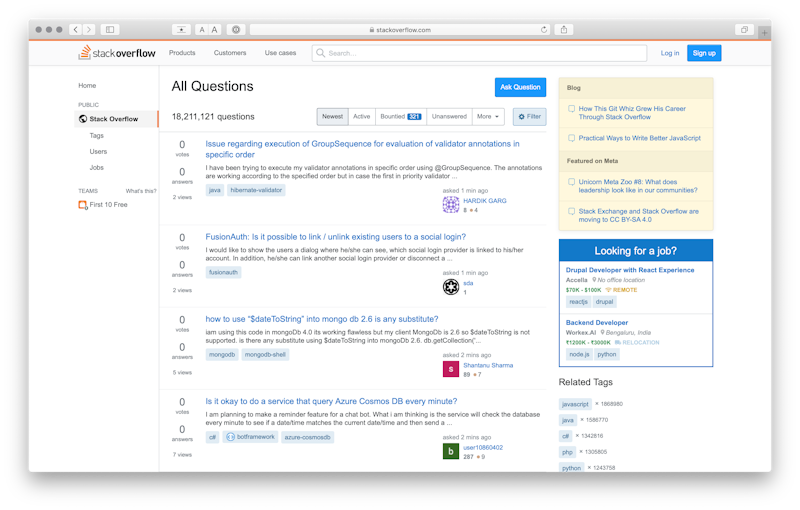Image resolution: width=800 pixels, height=510 pixels.
Task: Click the botframework tag icon
Action: [x=230, y=437]
